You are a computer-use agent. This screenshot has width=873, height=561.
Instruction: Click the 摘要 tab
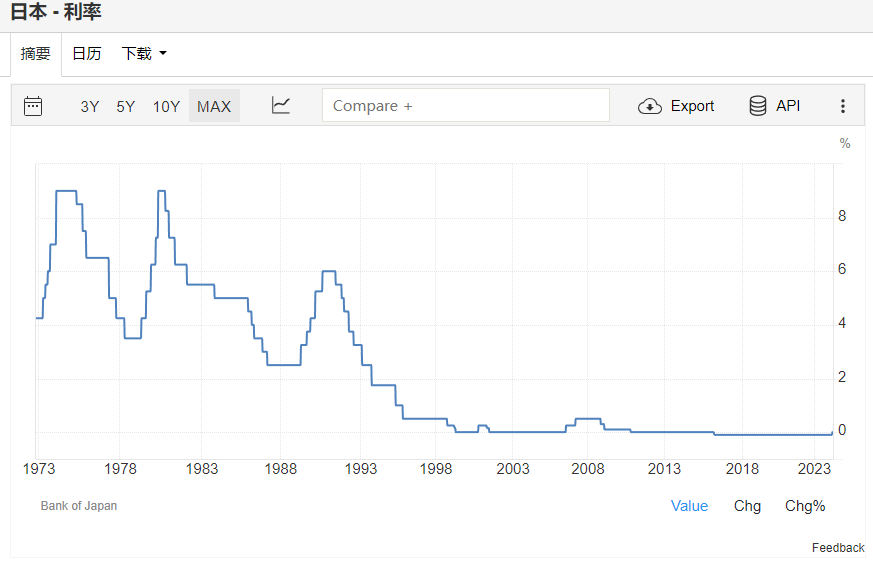point(36,54)
